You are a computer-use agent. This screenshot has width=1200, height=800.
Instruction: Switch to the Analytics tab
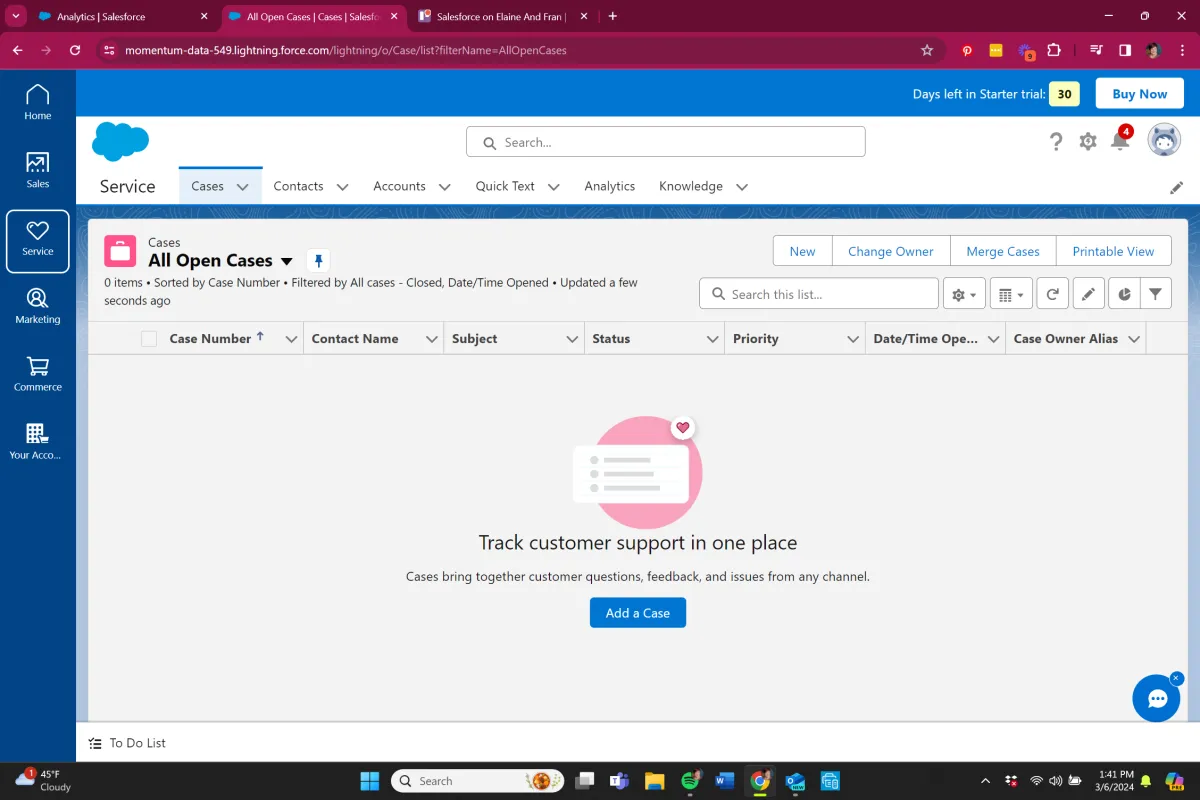tap(610, 186)
